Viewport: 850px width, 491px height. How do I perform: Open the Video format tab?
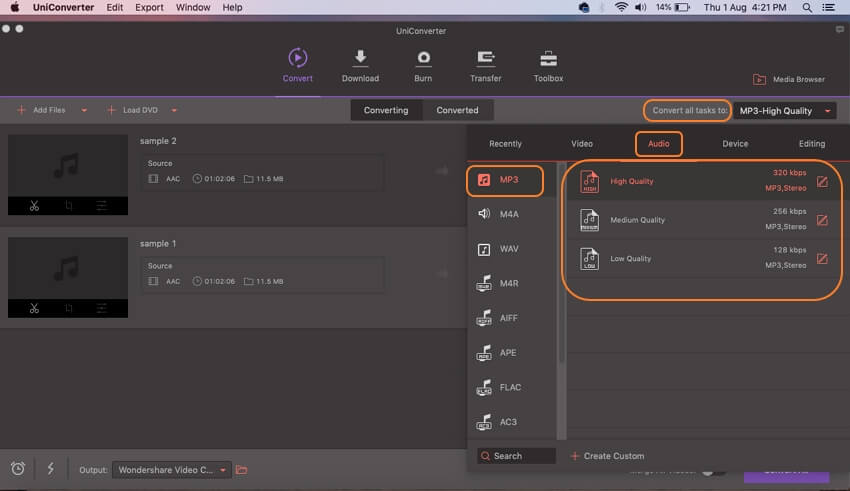(x=582, y=144)
